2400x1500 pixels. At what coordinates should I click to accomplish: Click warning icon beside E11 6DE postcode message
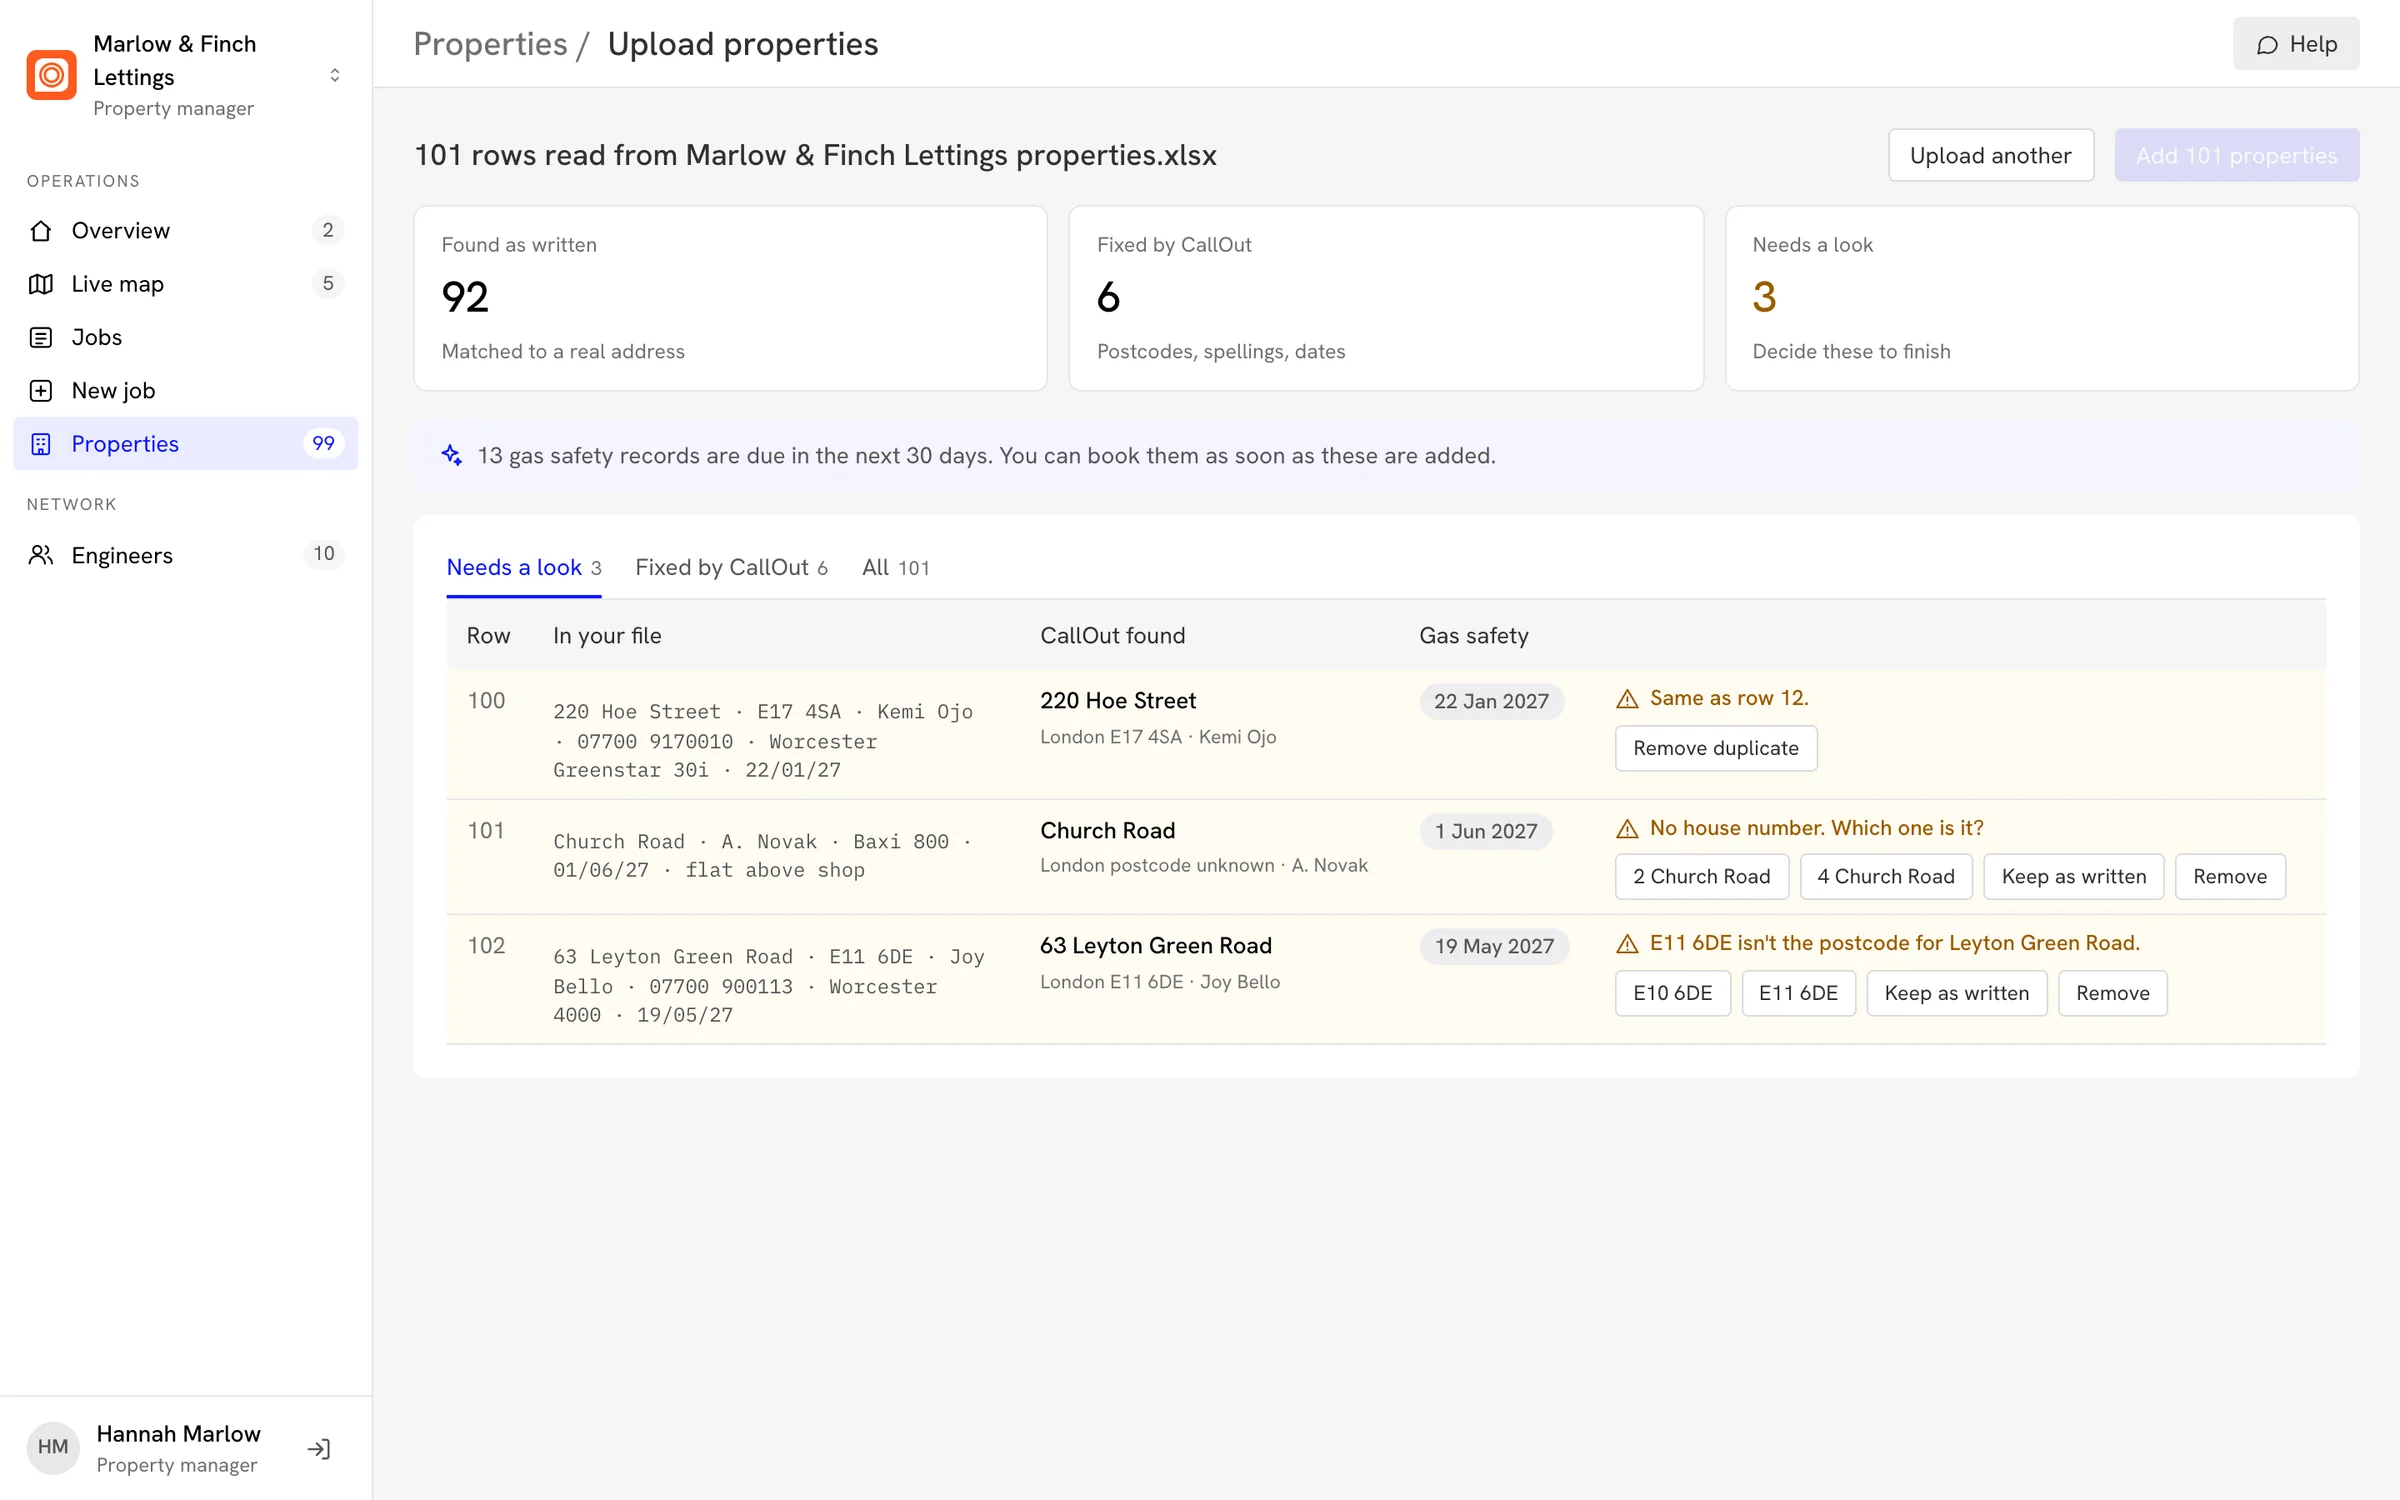[x=1627, y=944]
